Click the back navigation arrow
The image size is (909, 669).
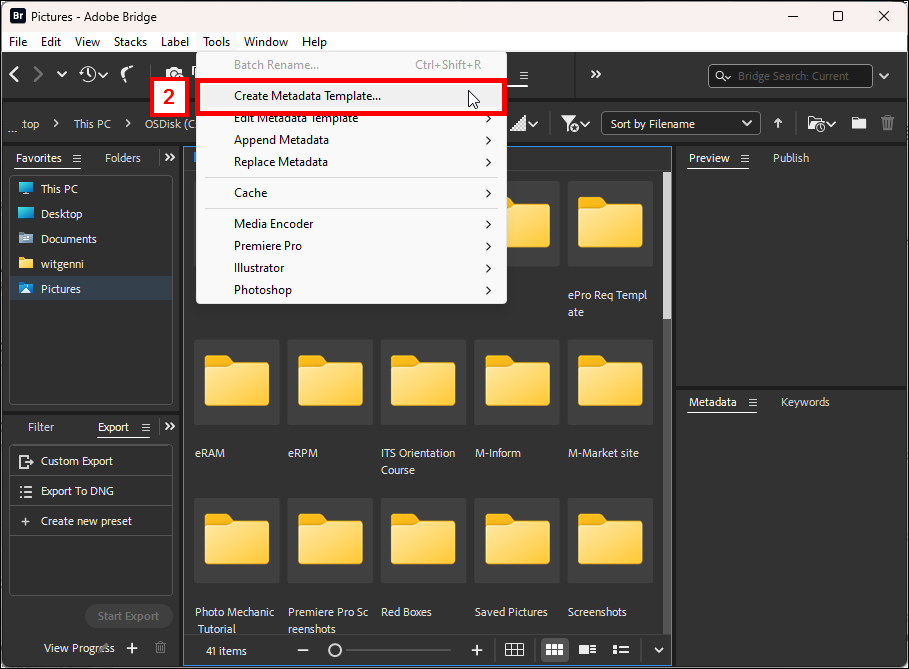point(14,74)
